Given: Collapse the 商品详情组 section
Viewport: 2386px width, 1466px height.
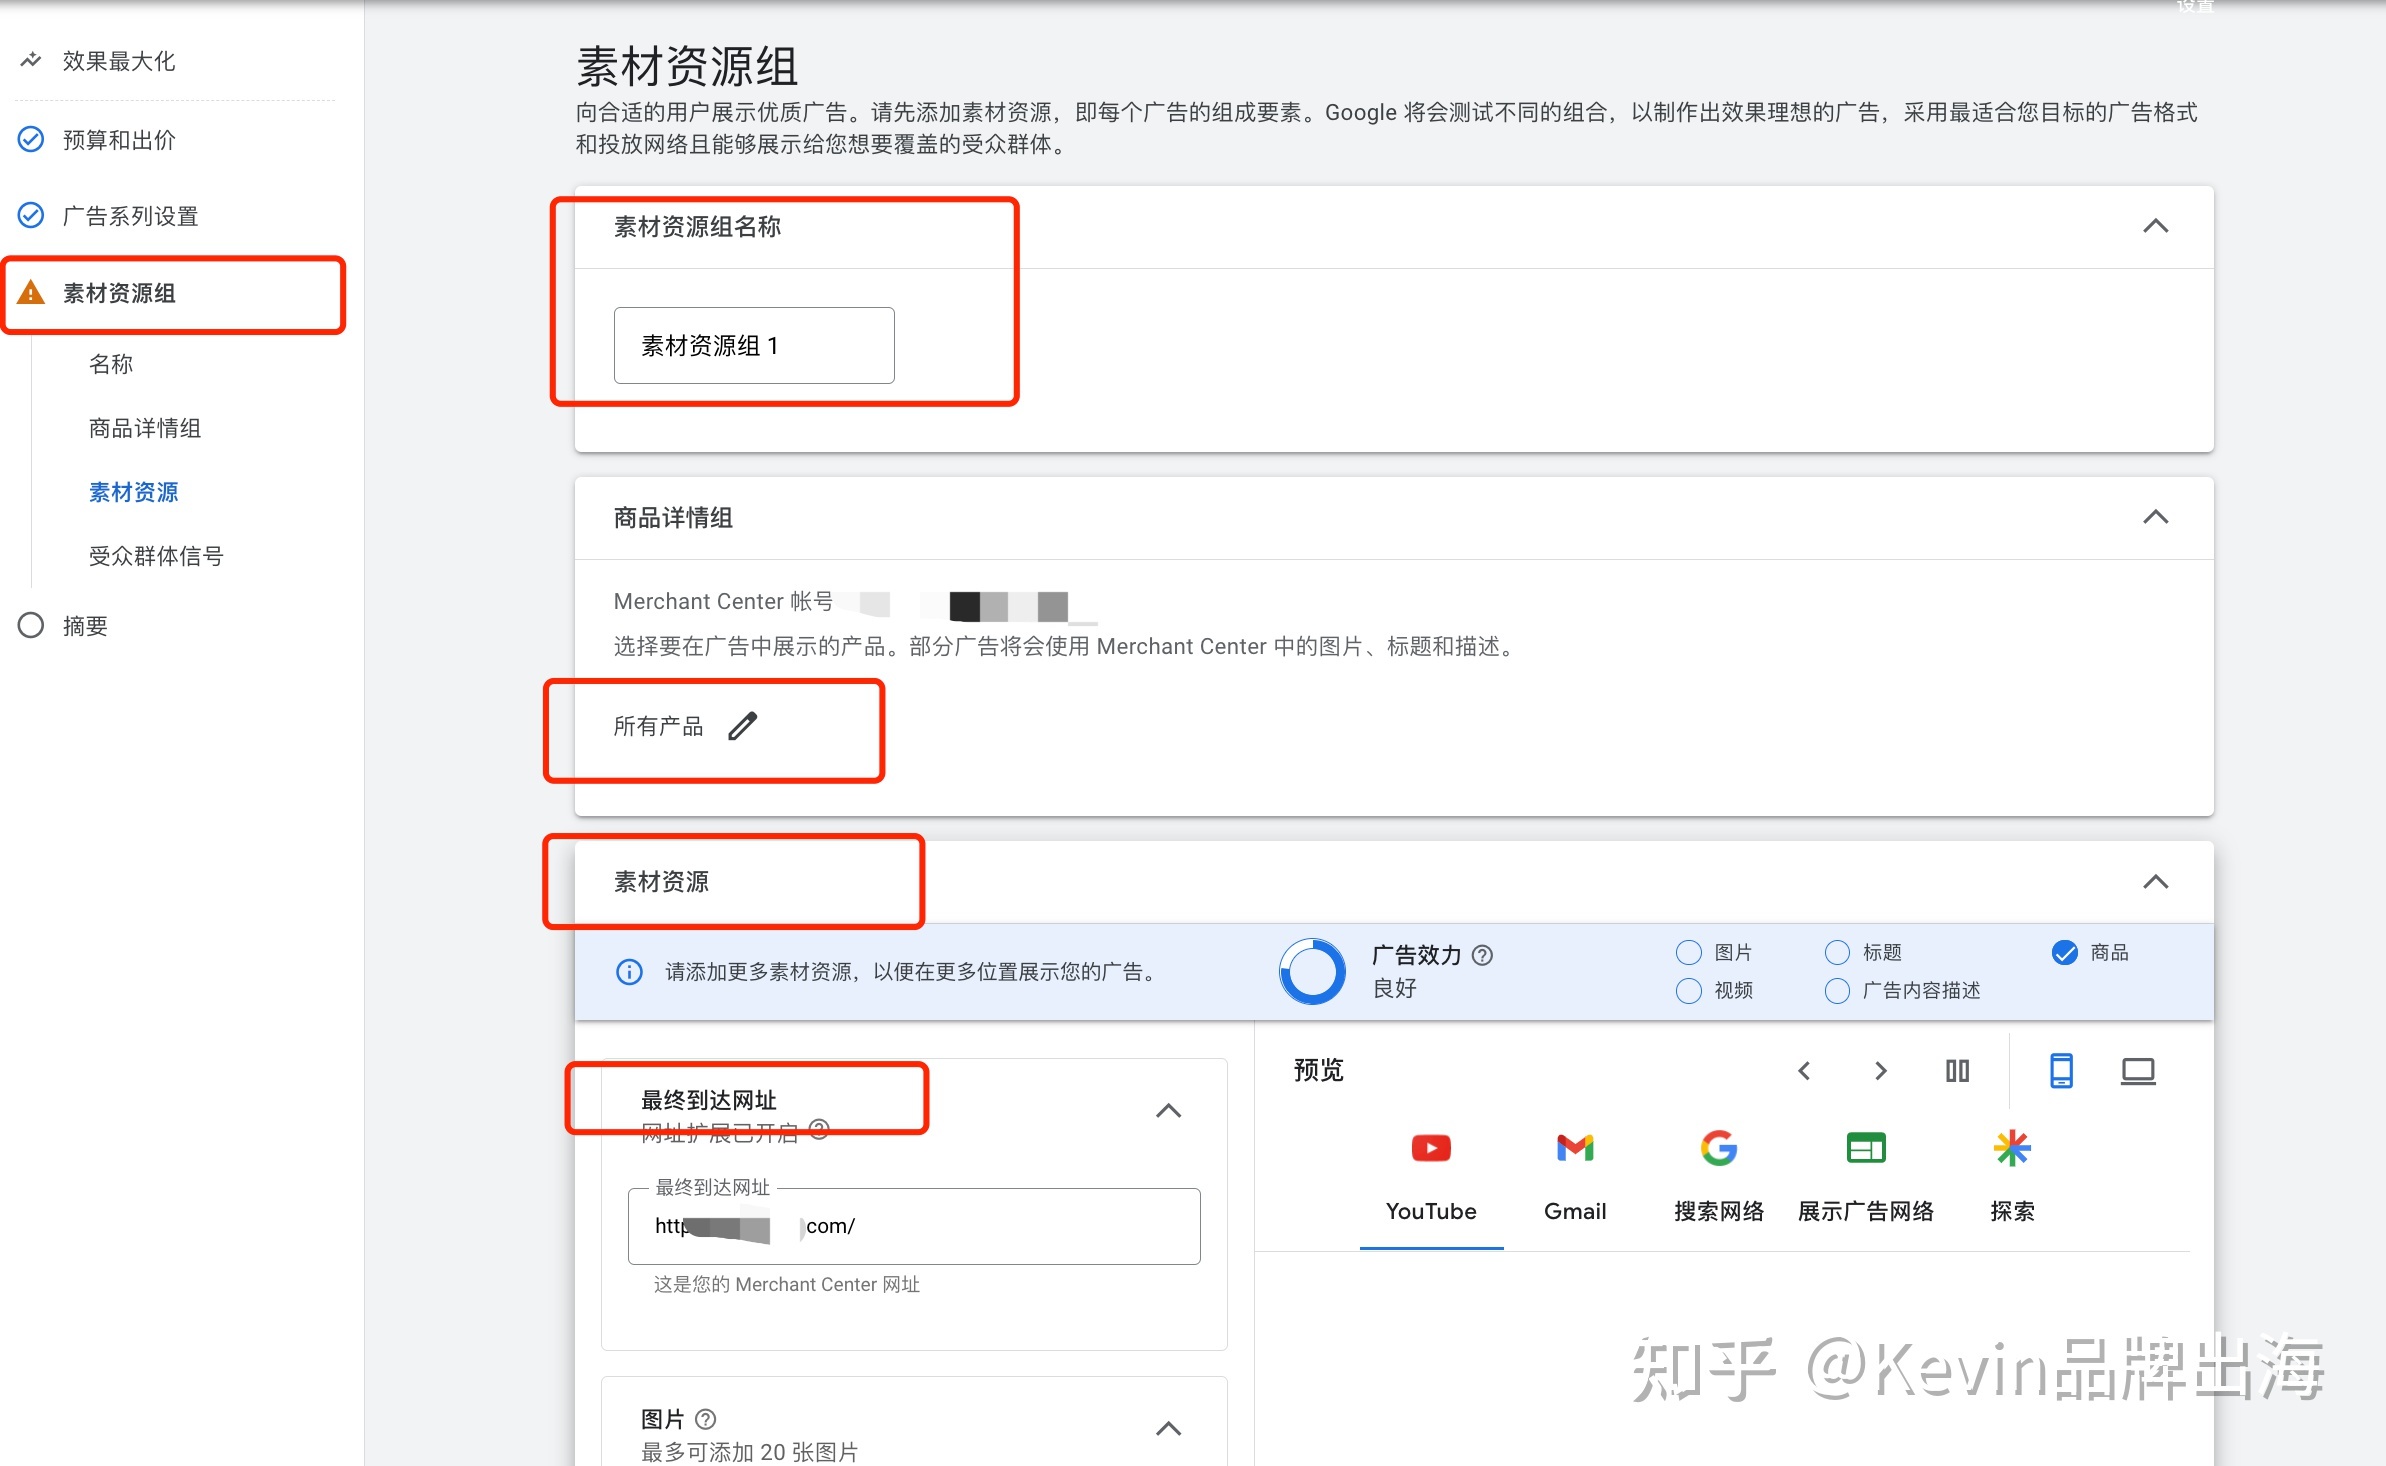Looking at the screenshot, I should 2154,517.
